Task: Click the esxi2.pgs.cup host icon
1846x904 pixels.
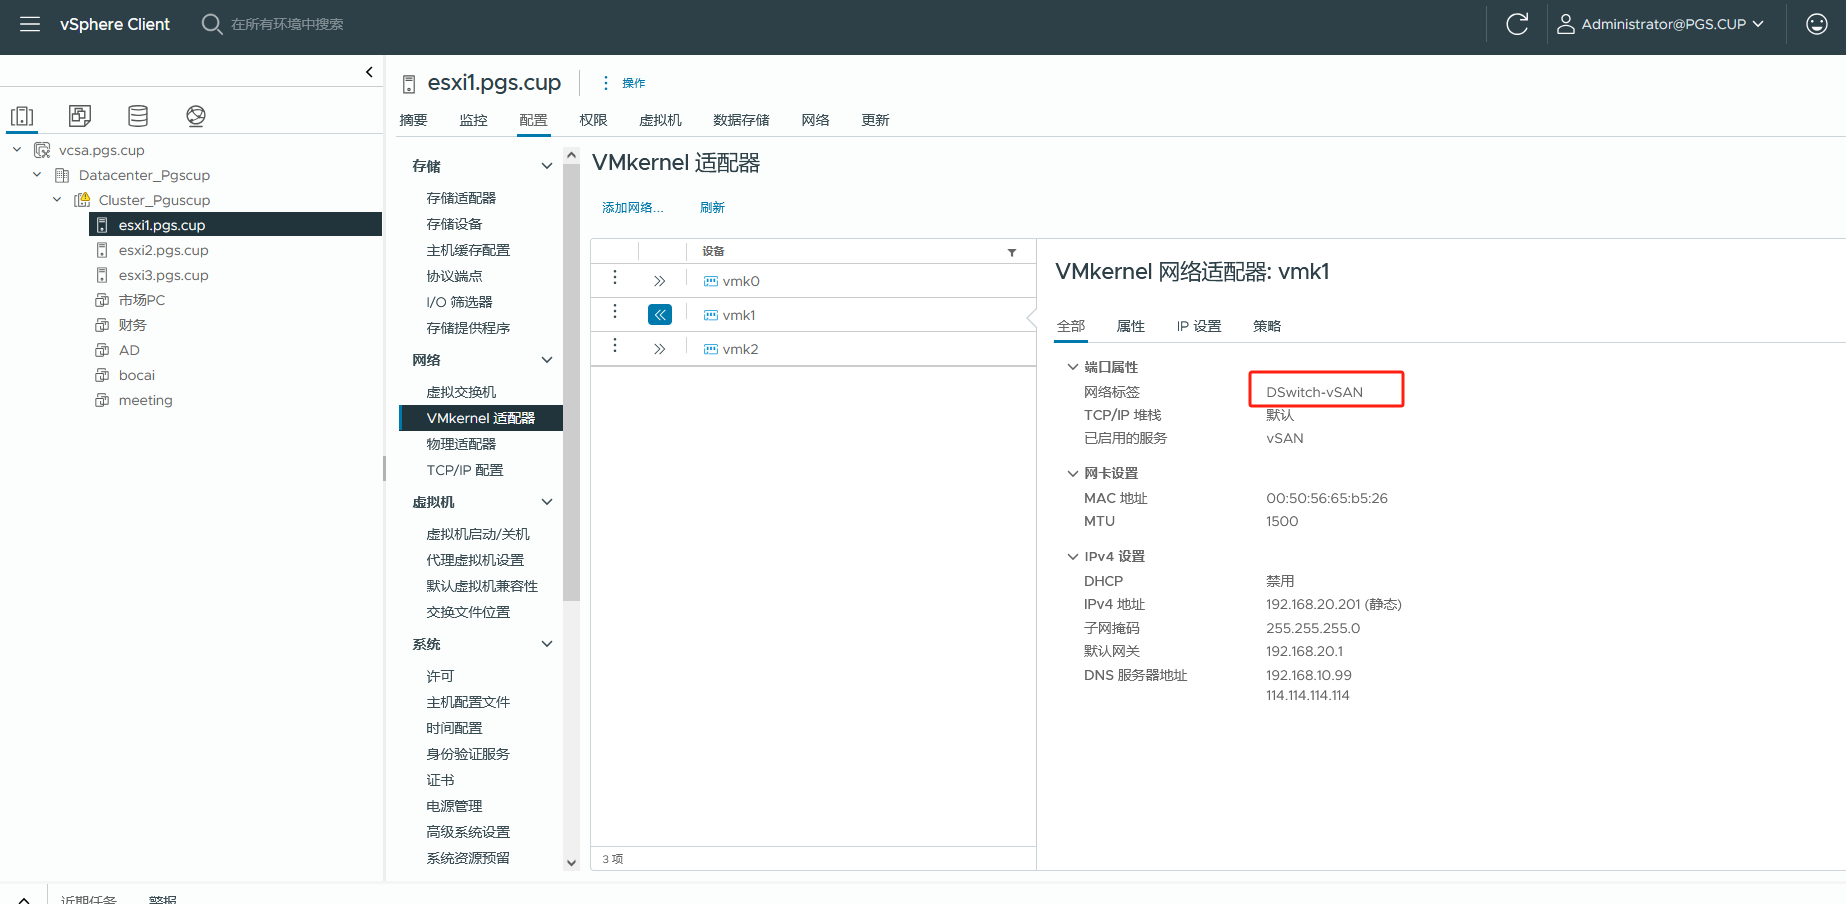Action: tap(102, 250)
